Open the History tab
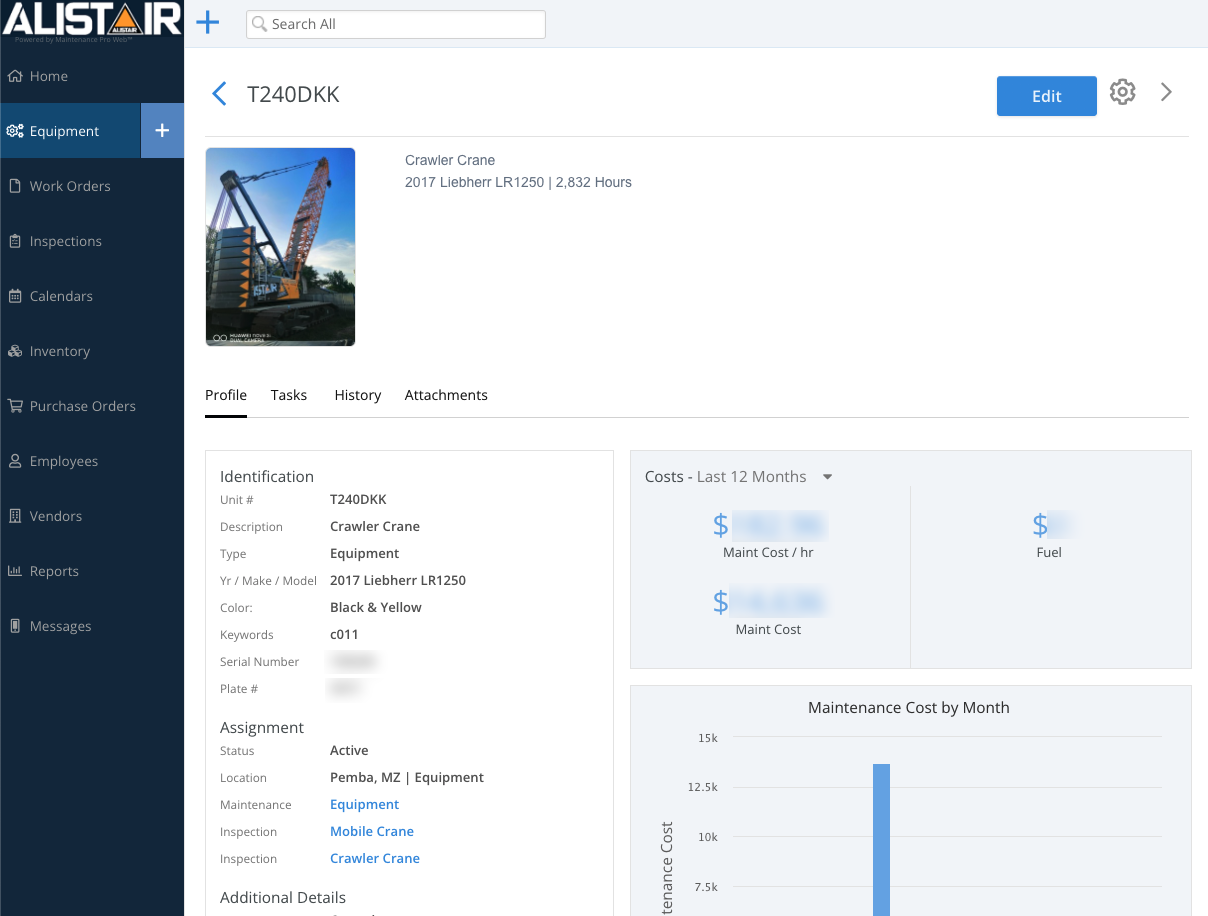1208x916 pixels. click(x=357, y=395)
